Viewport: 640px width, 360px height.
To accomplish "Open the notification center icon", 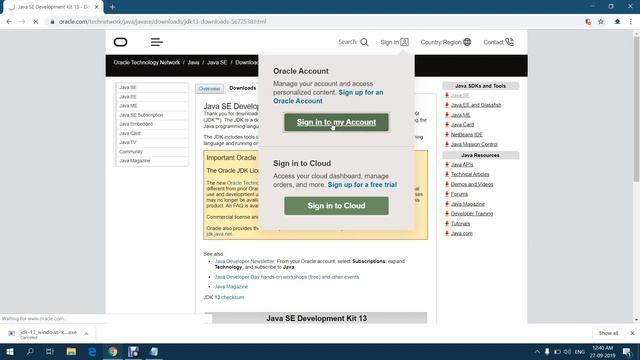I will (x=627, y=351).
